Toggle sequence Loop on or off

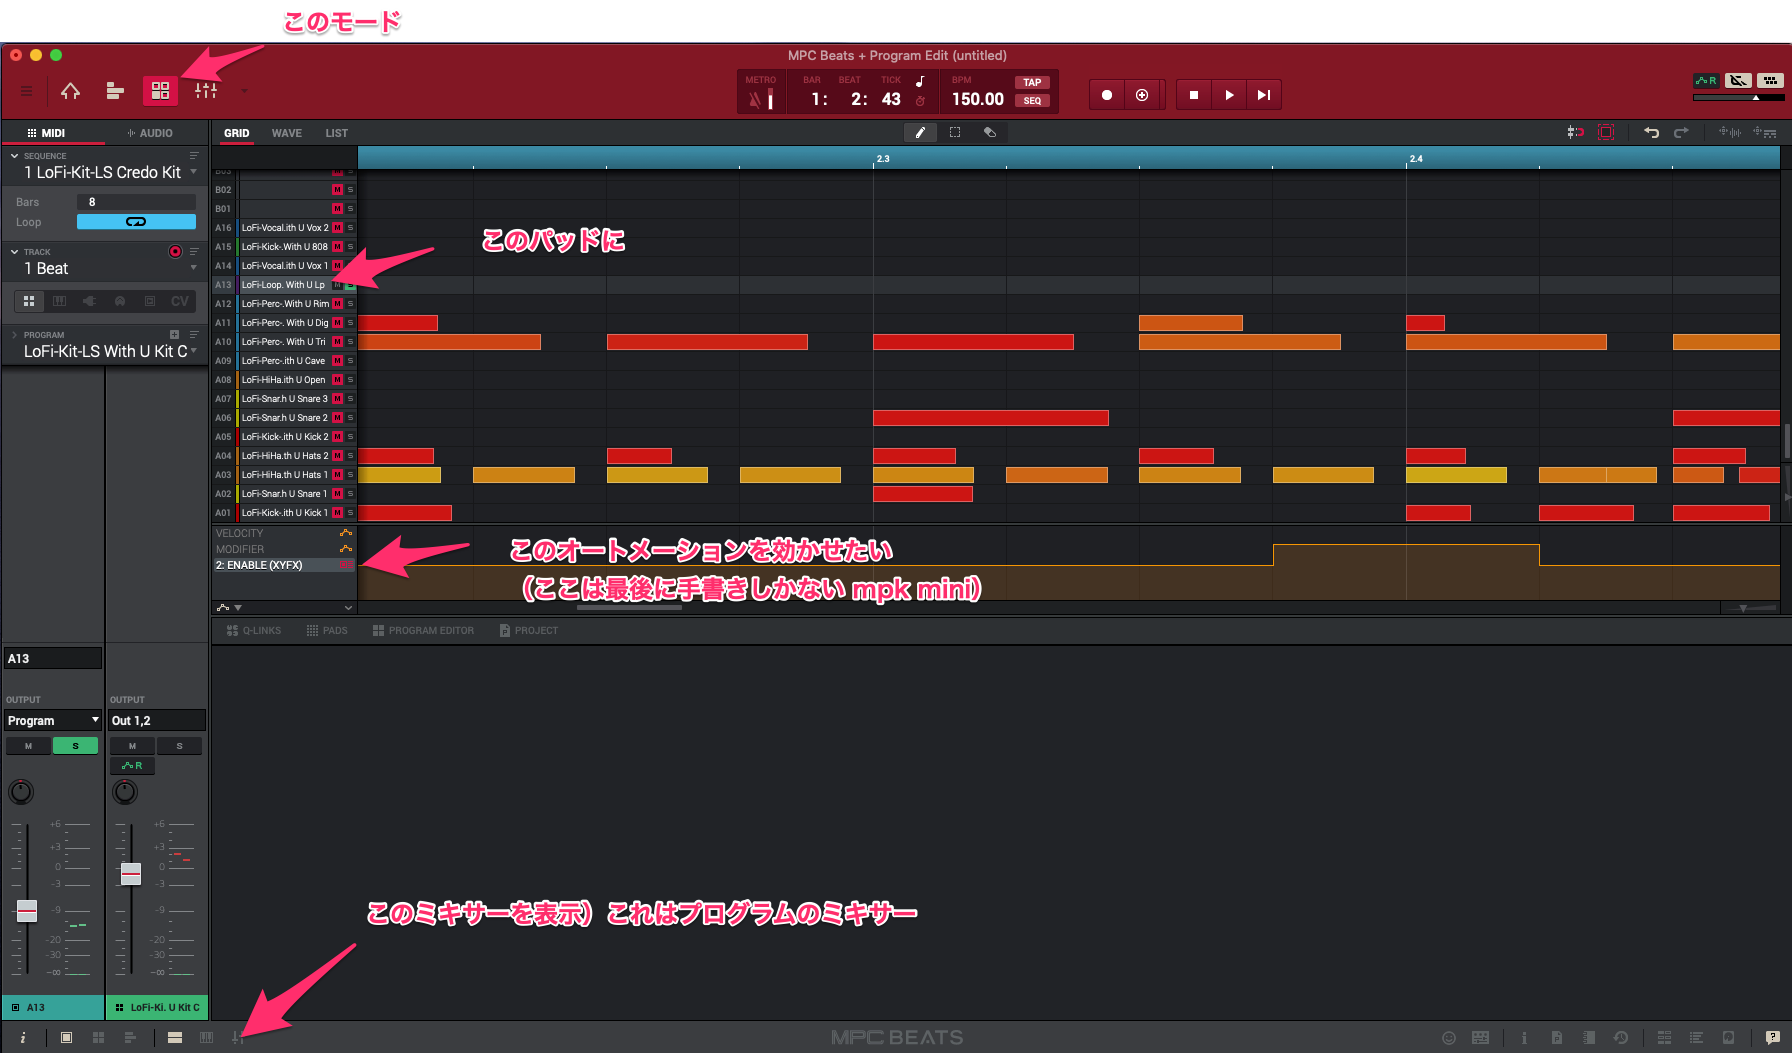136,222
